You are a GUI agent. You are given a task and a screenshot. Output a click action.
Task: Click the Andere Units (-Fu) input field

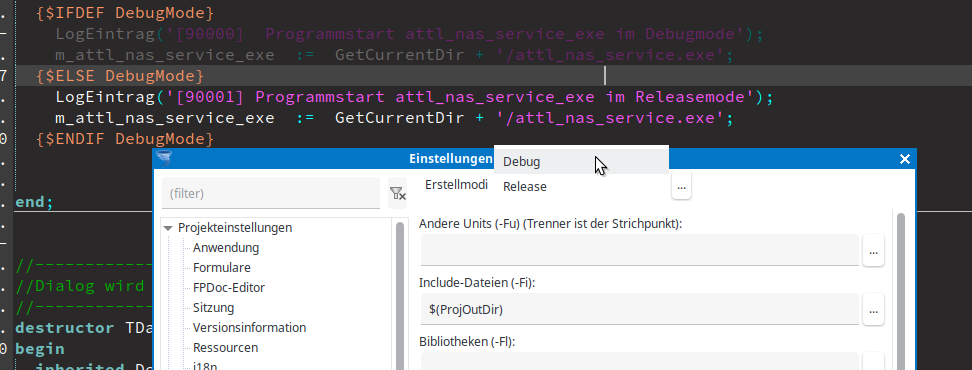point(640,250)
